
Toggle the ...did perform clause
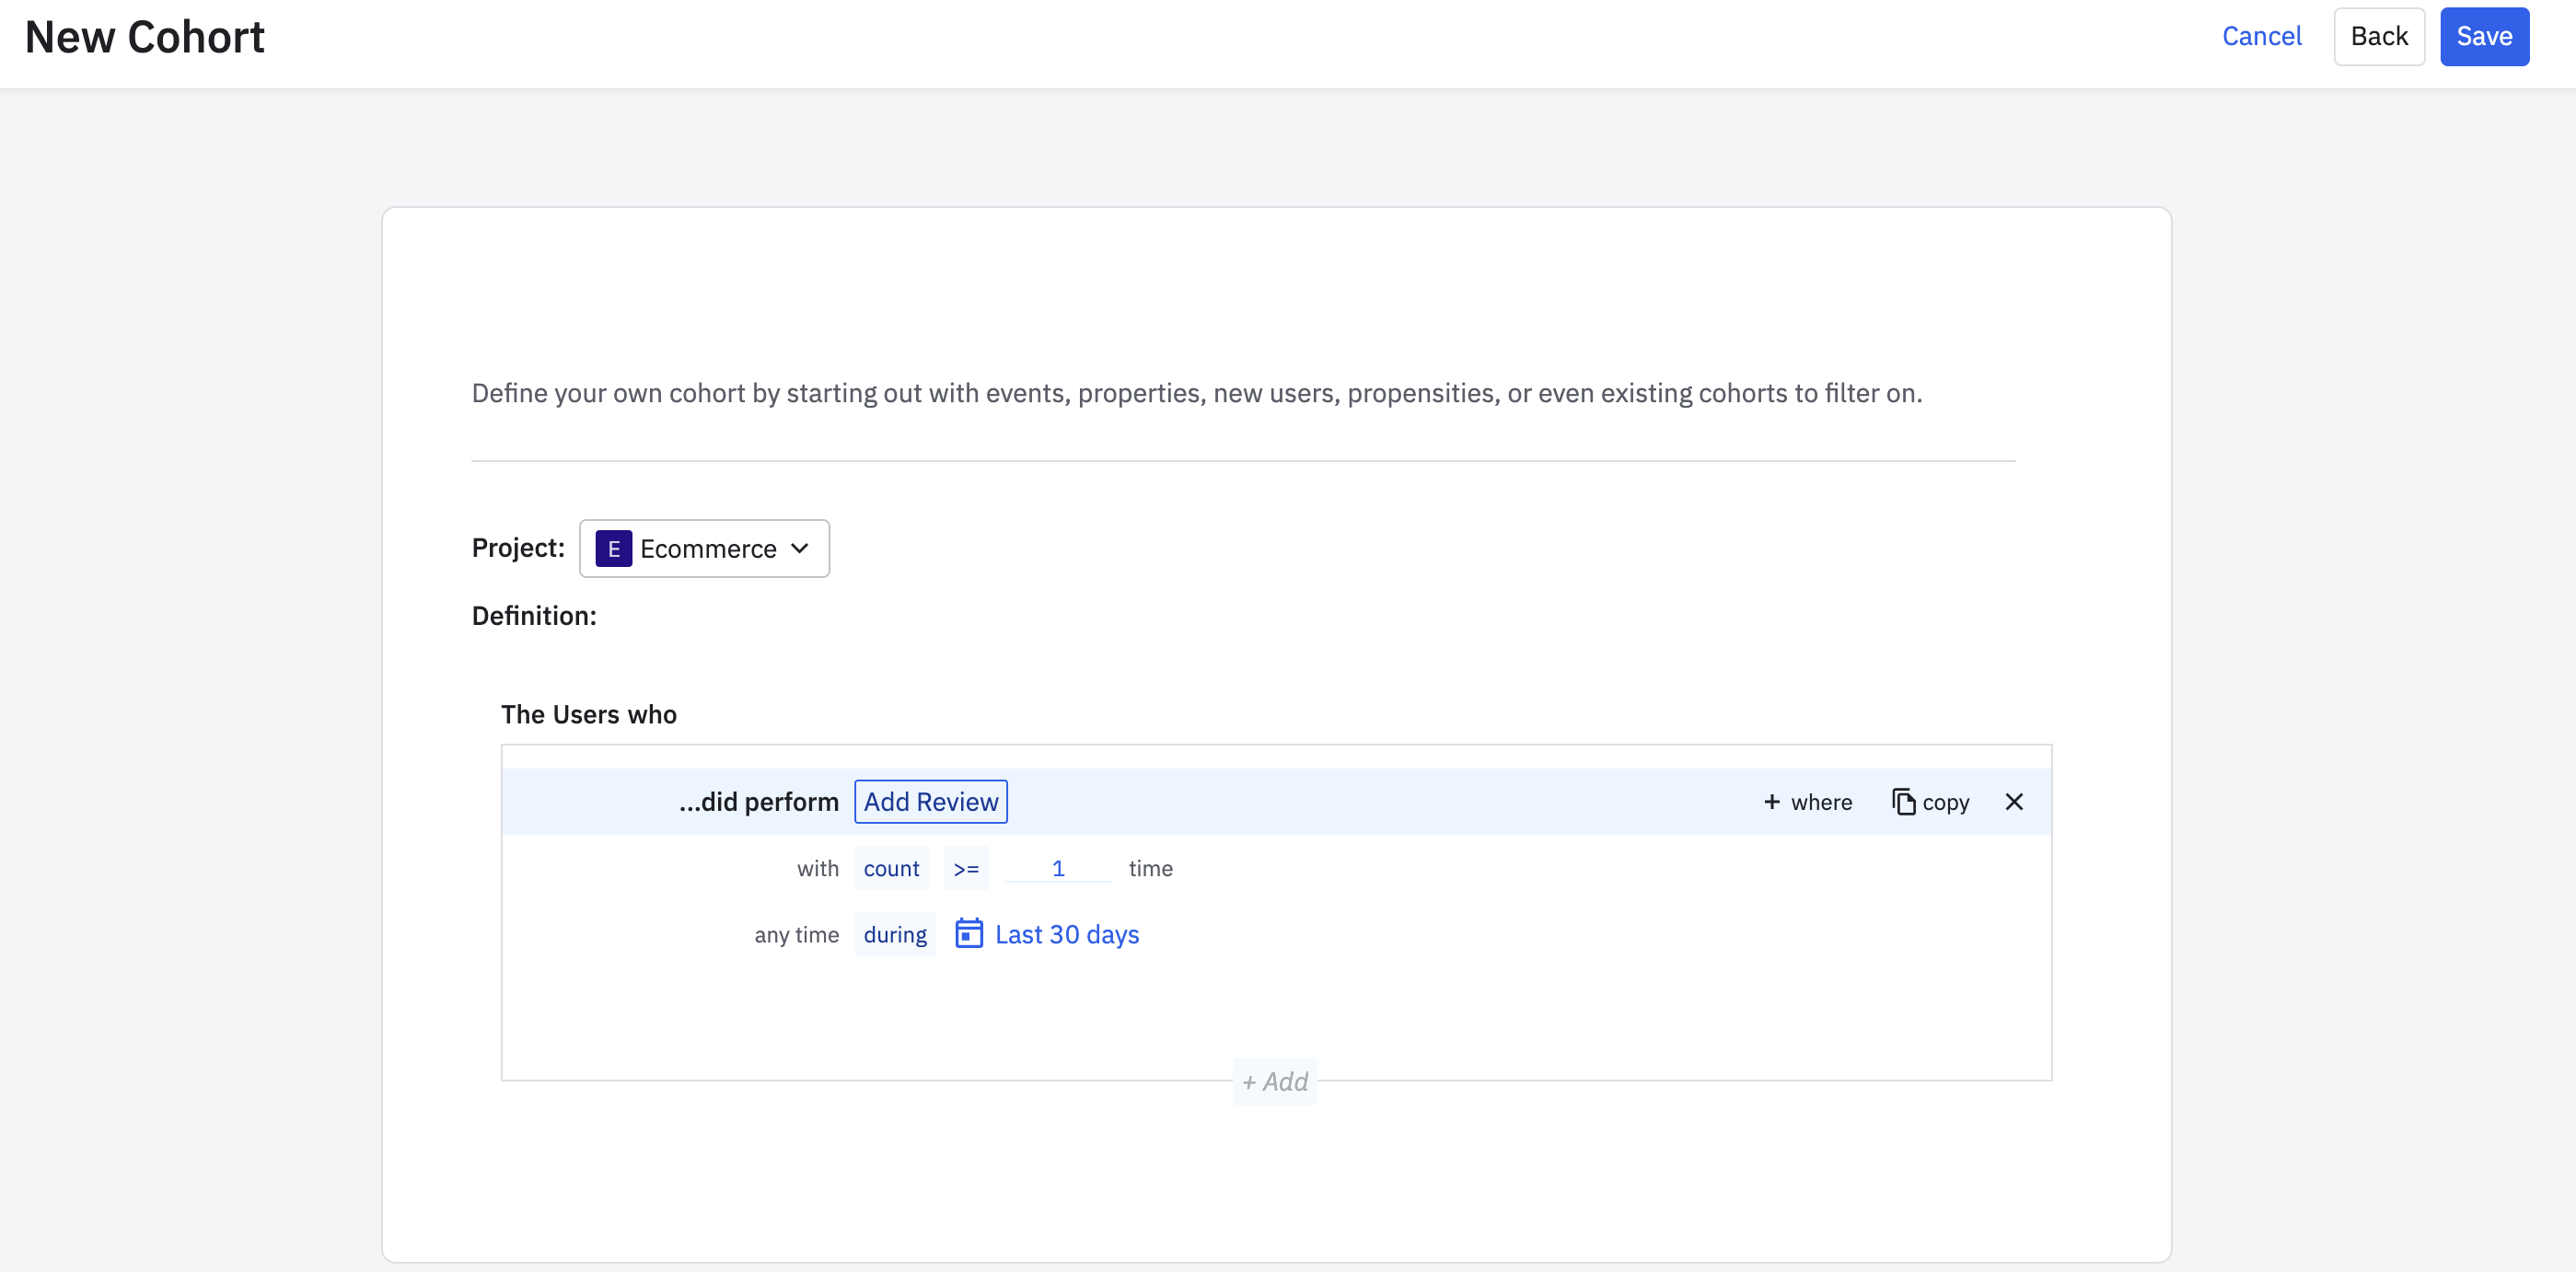coord(758,802)
